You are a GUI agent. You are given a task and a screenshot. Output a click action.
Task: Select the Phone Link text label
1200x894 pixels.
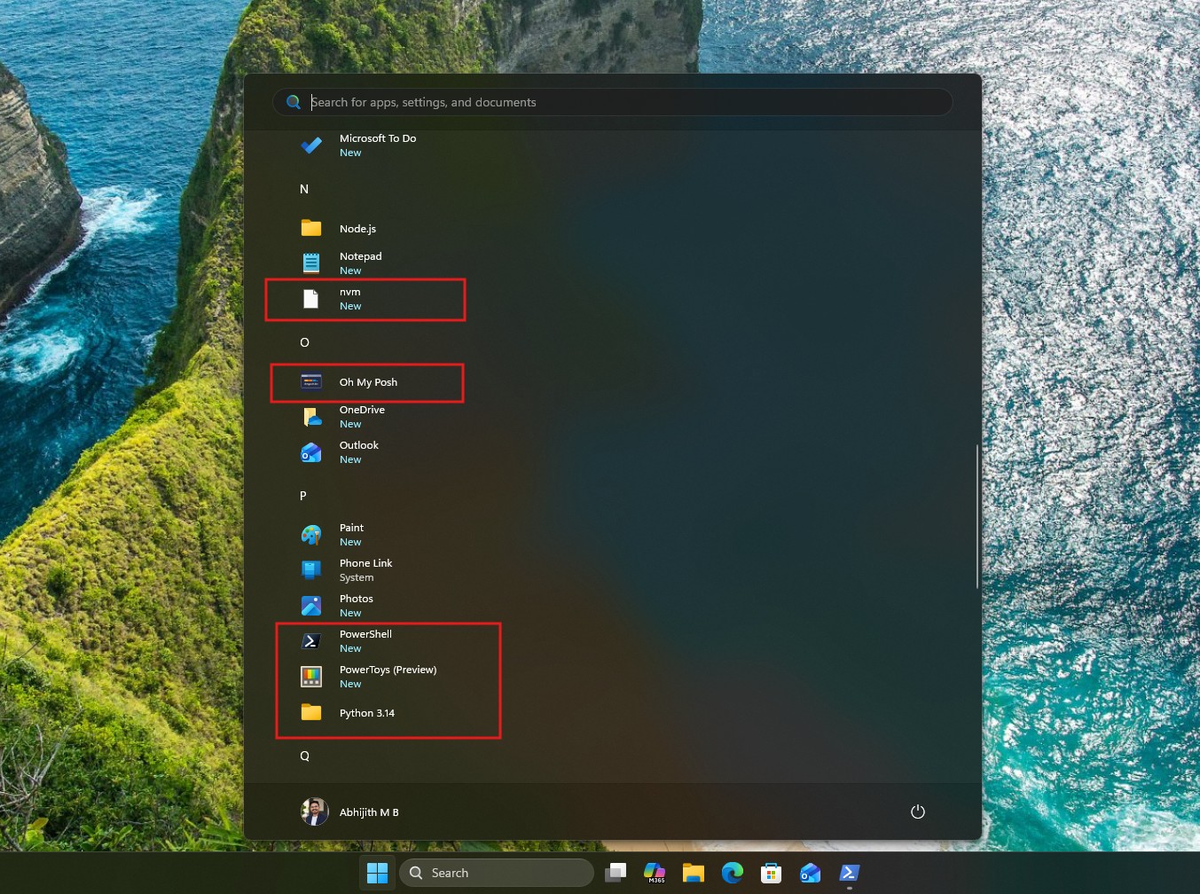(x=366, y=563)
